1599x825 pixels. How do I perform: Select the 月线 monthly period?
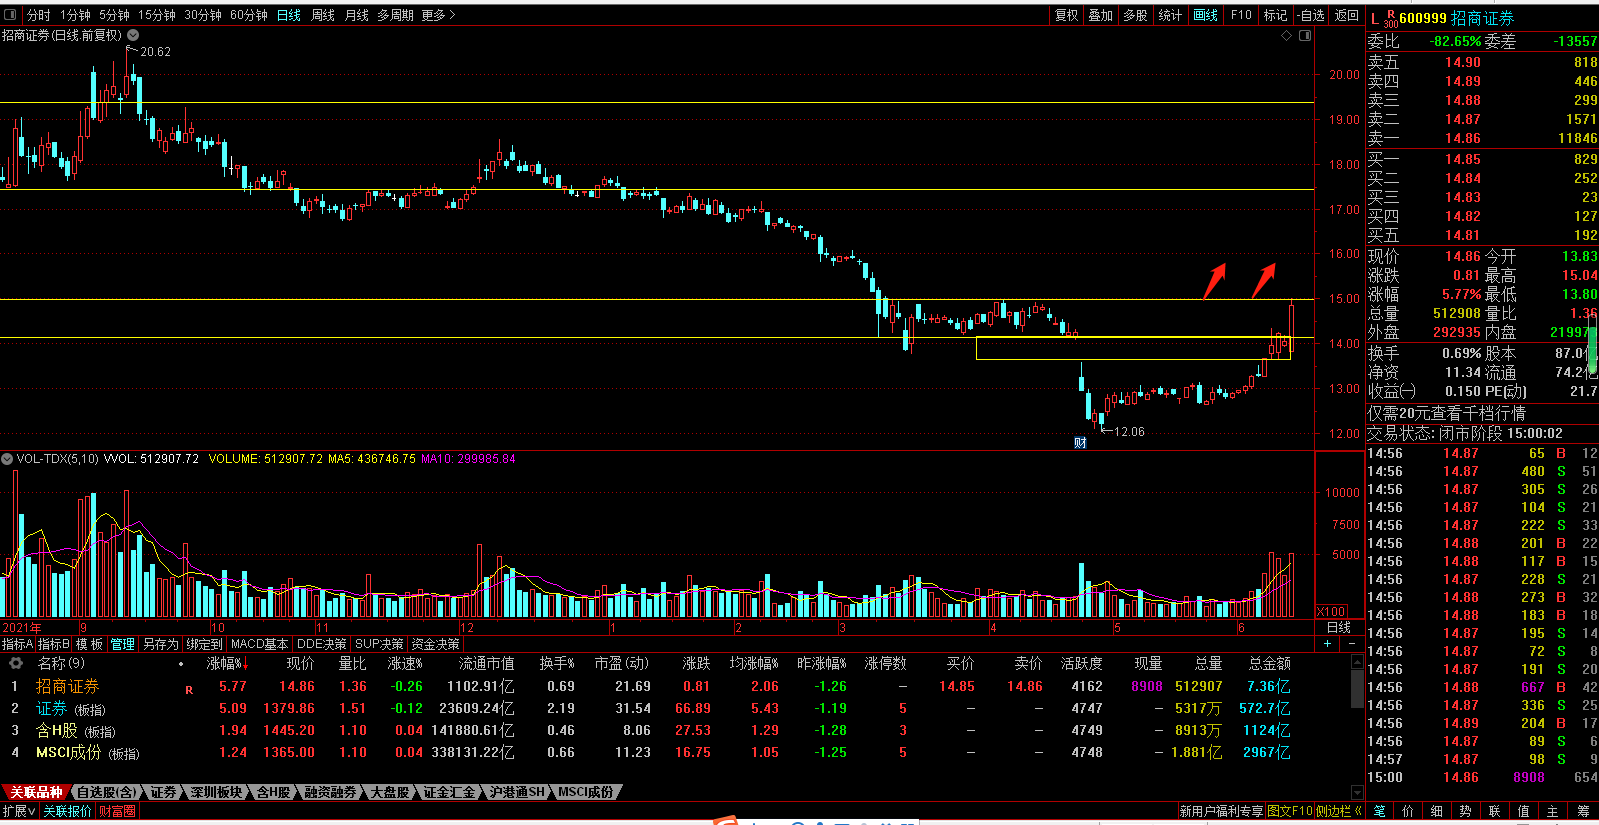click(x=357, y=15)
